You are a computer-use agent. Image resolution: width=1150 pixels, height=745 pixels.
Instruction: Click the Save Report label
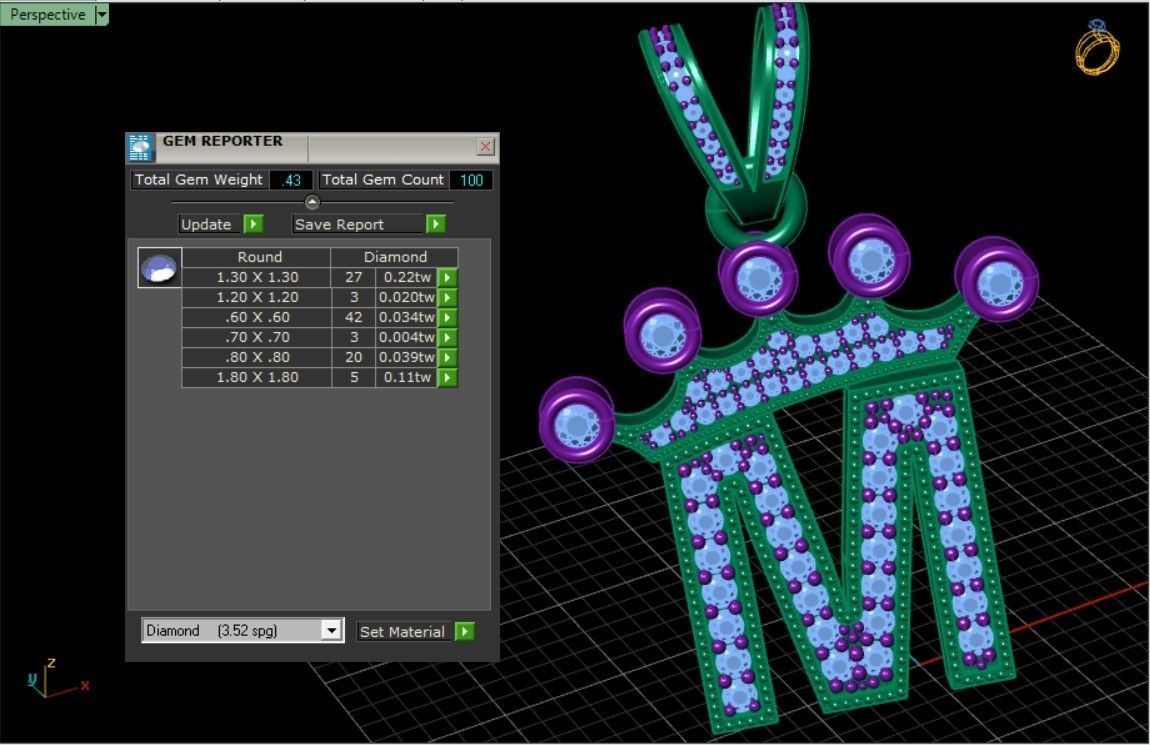[x=358, y=224]
